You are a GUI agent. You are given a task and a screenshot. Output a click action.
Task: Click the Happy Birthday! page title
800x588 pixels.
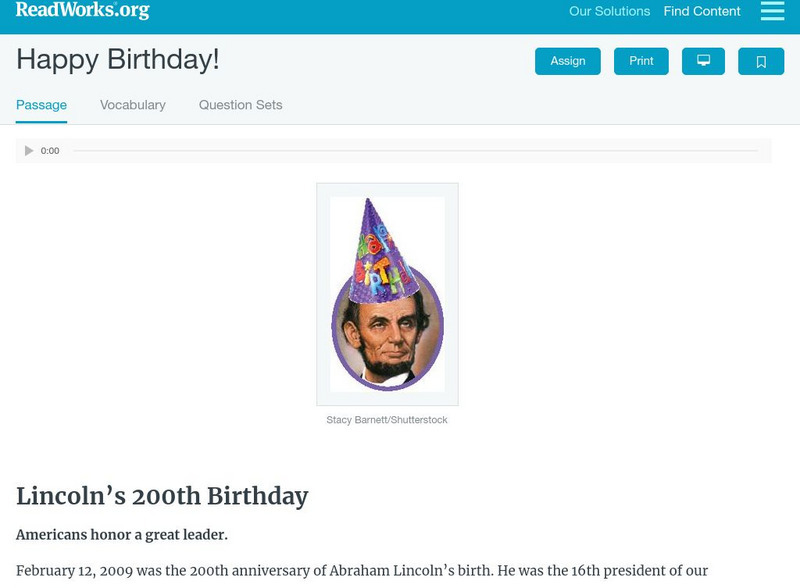(x=118, y=59)
